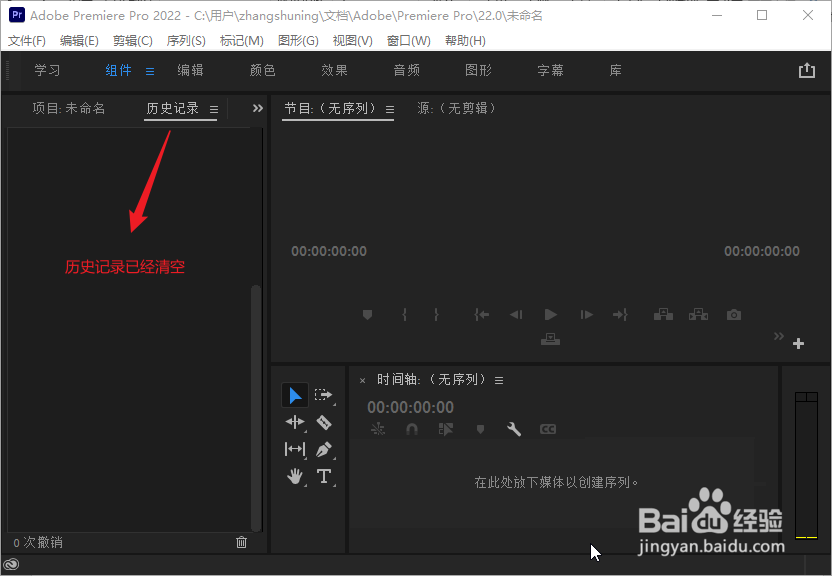832x576 pixels.
Task: Toggle linked selection in timeline
Action: click(x=446, y=429)
